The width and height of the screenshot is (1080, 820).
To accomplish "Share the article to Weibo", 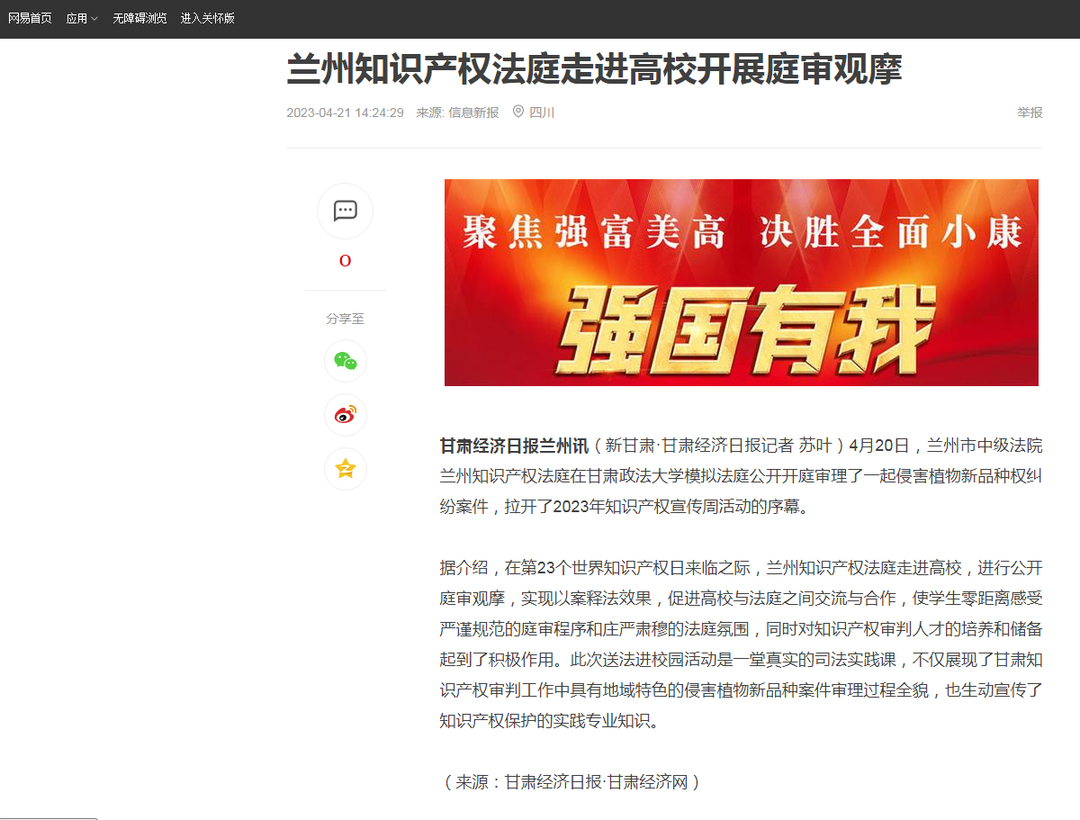I will [345, 415].
